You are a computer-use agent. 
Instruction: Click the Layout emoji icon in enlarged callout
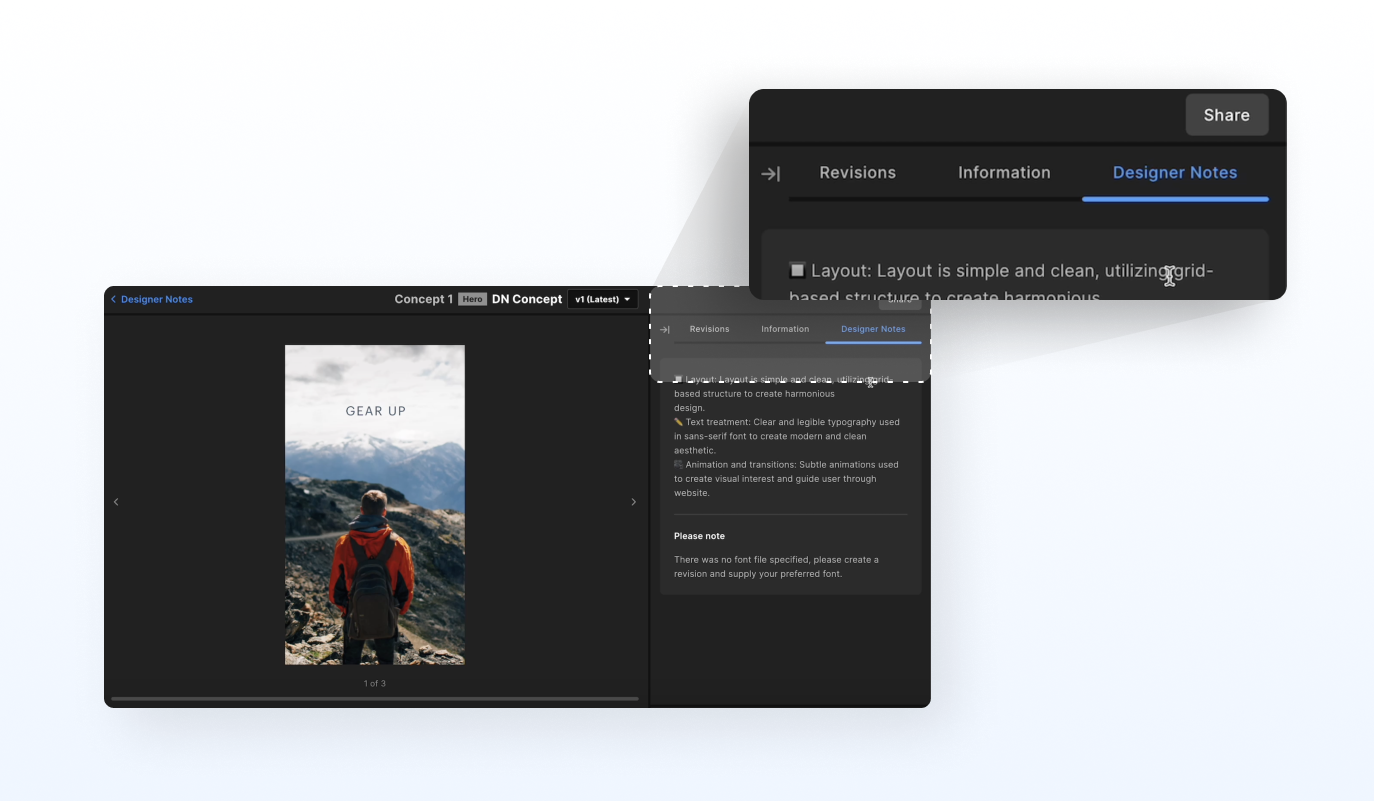point(797,270)
